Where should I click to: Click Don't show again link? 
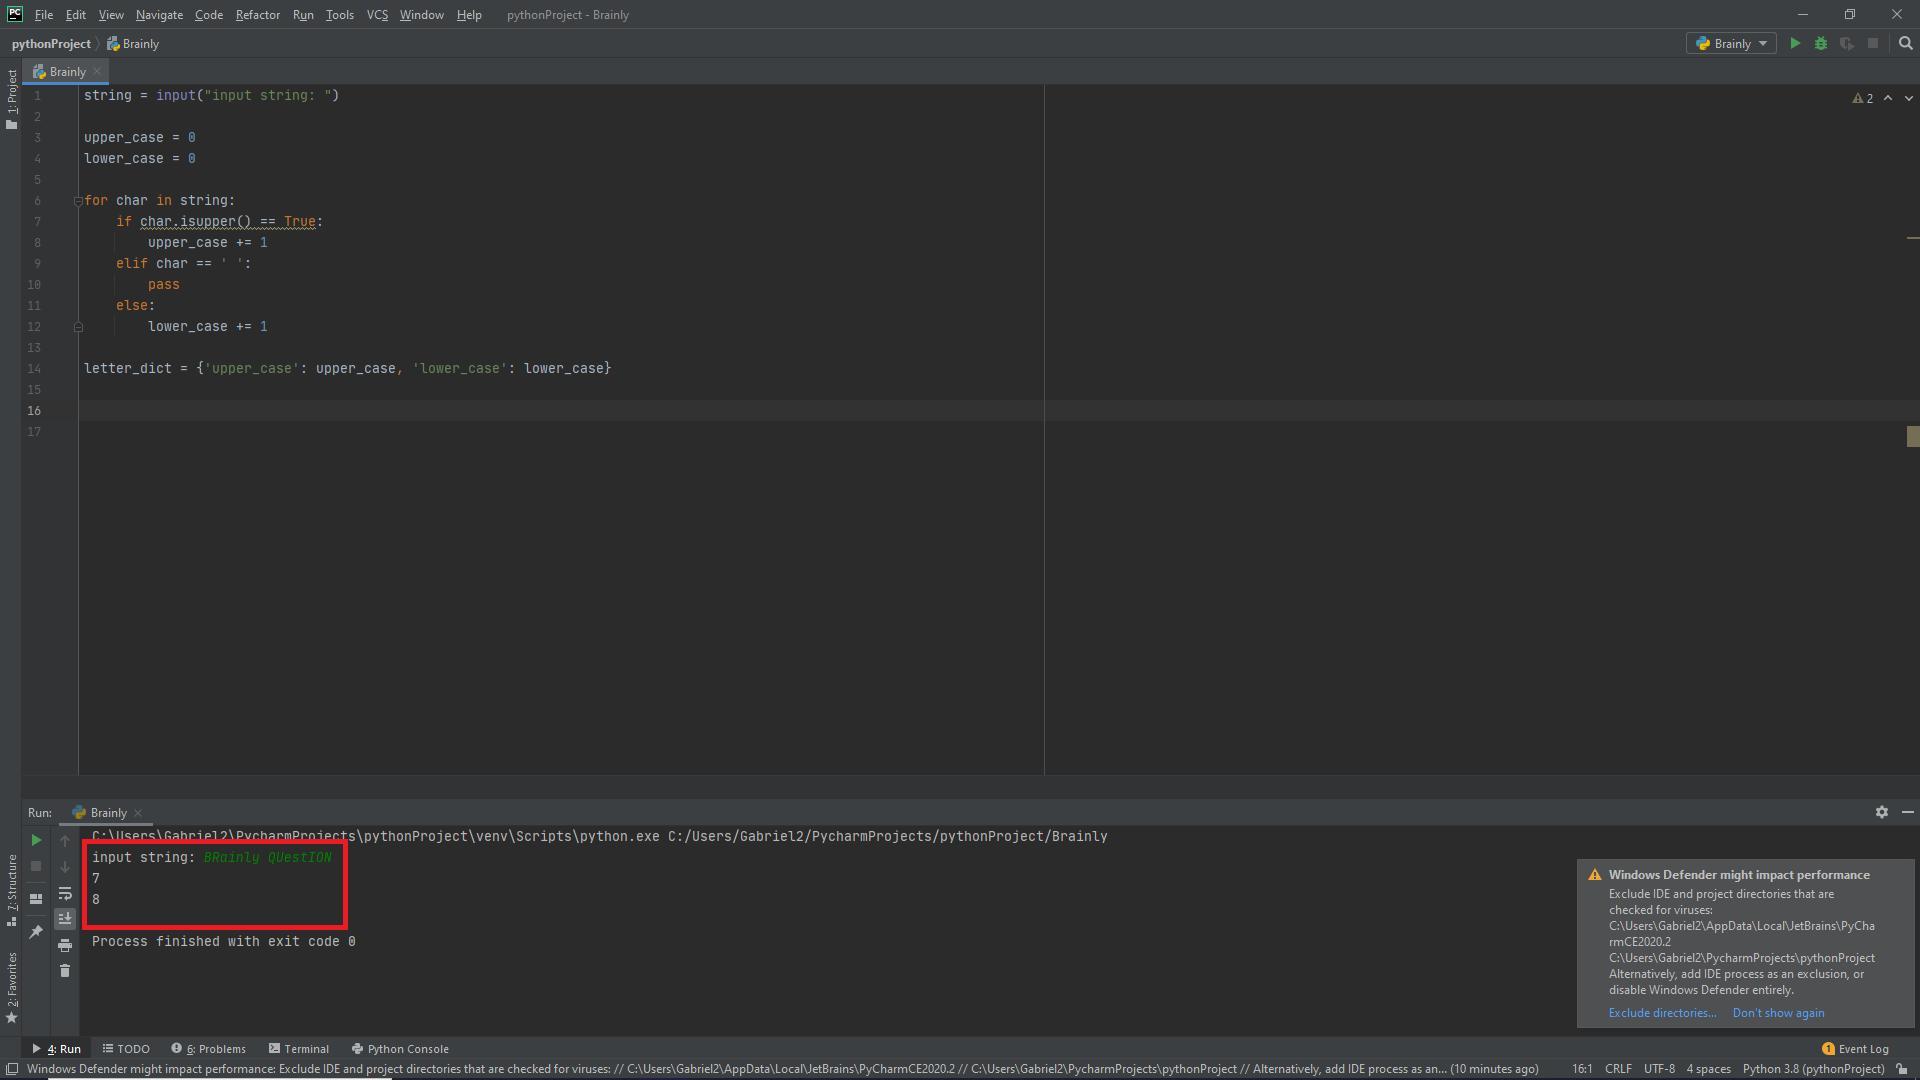tap(1778, 1013)
